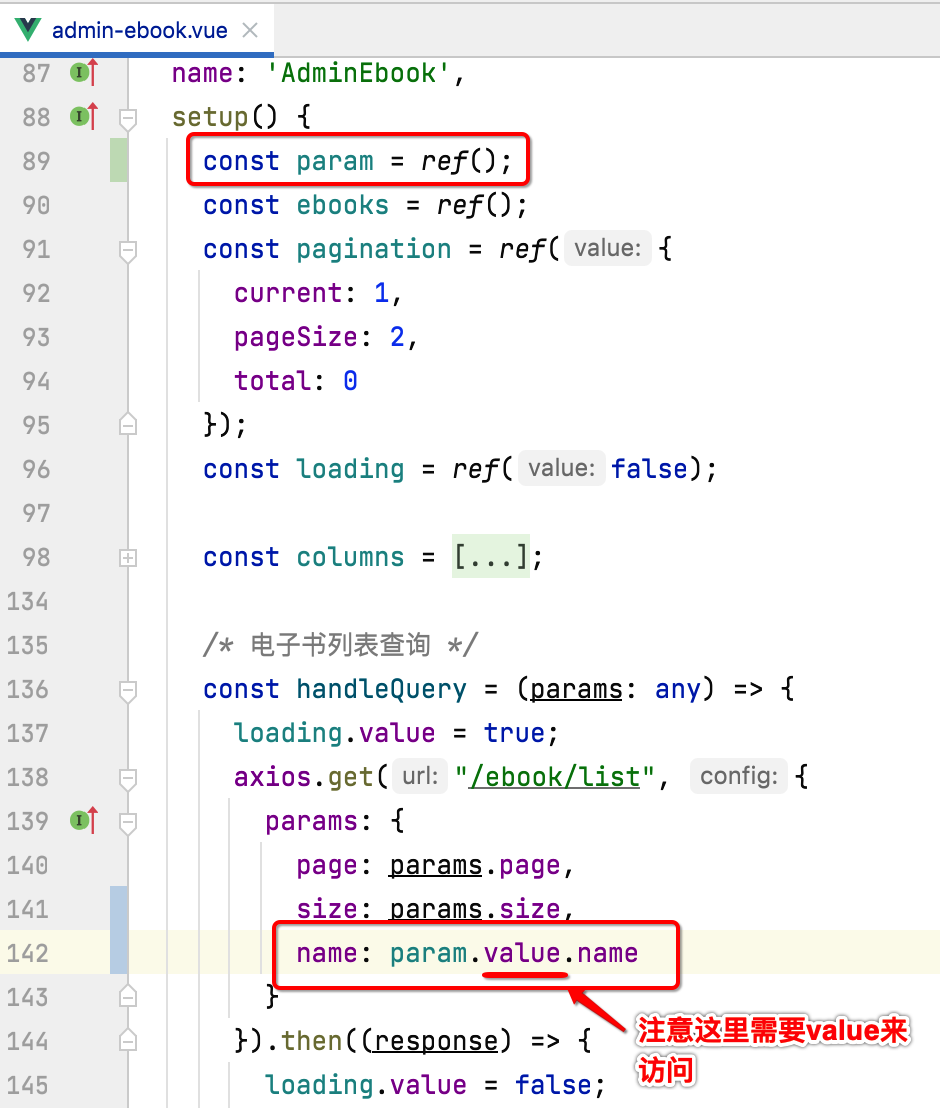Click the false value on line 96

coord(649,468)
